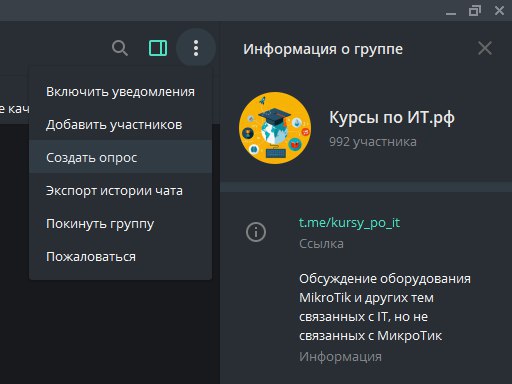Click the group description text about MikroTik
512x384 pixels.
(385, 307)
